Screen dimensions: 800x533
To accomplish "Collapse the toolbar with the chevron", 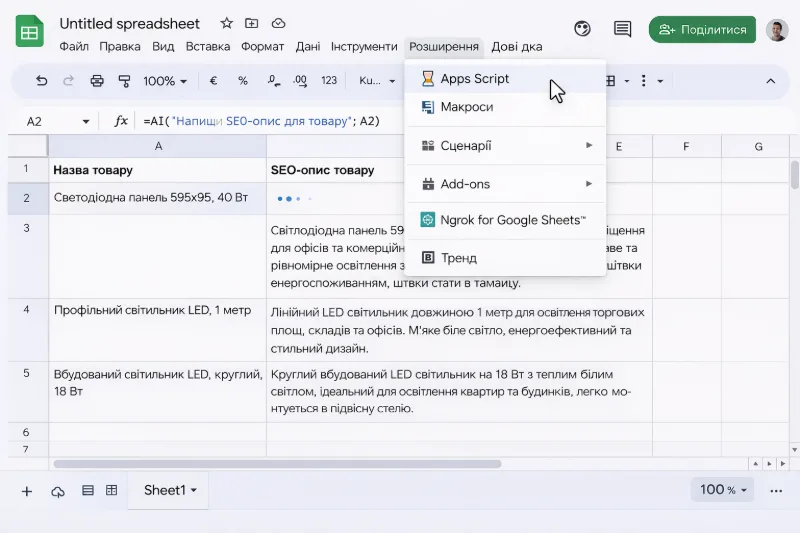I will 770,81.
